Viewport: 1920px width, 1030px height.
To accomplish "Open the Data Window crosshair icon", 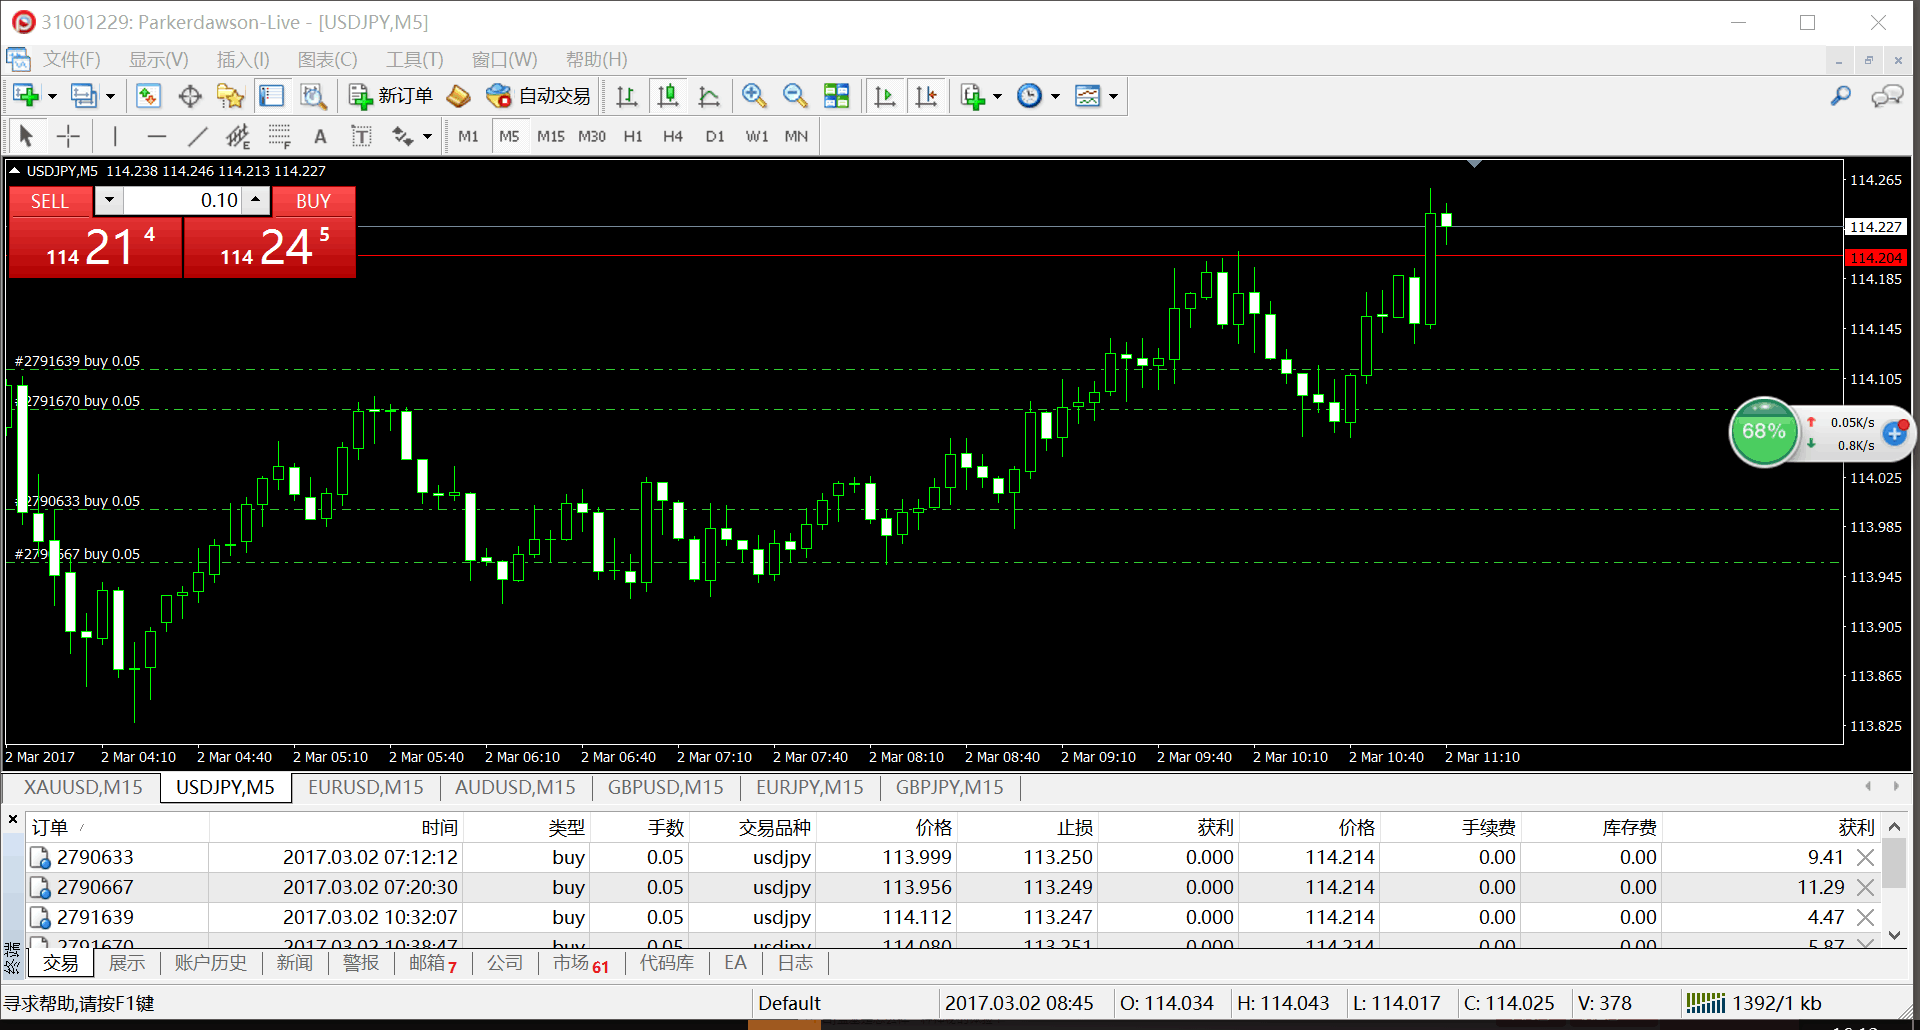I will [190, 96].
